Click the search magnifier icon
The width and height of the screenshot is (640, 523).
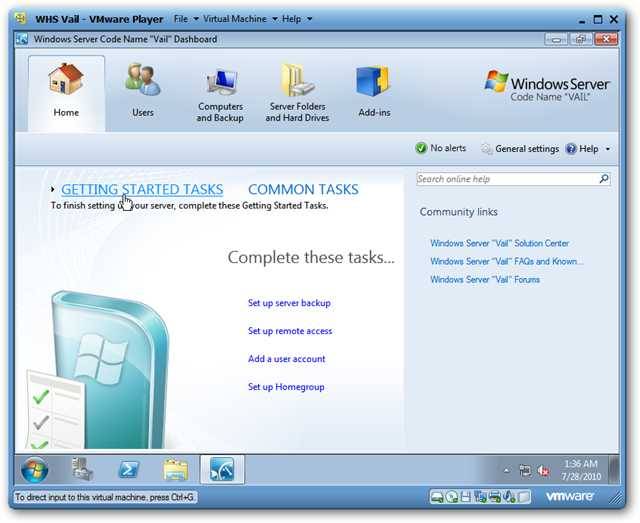604,179
